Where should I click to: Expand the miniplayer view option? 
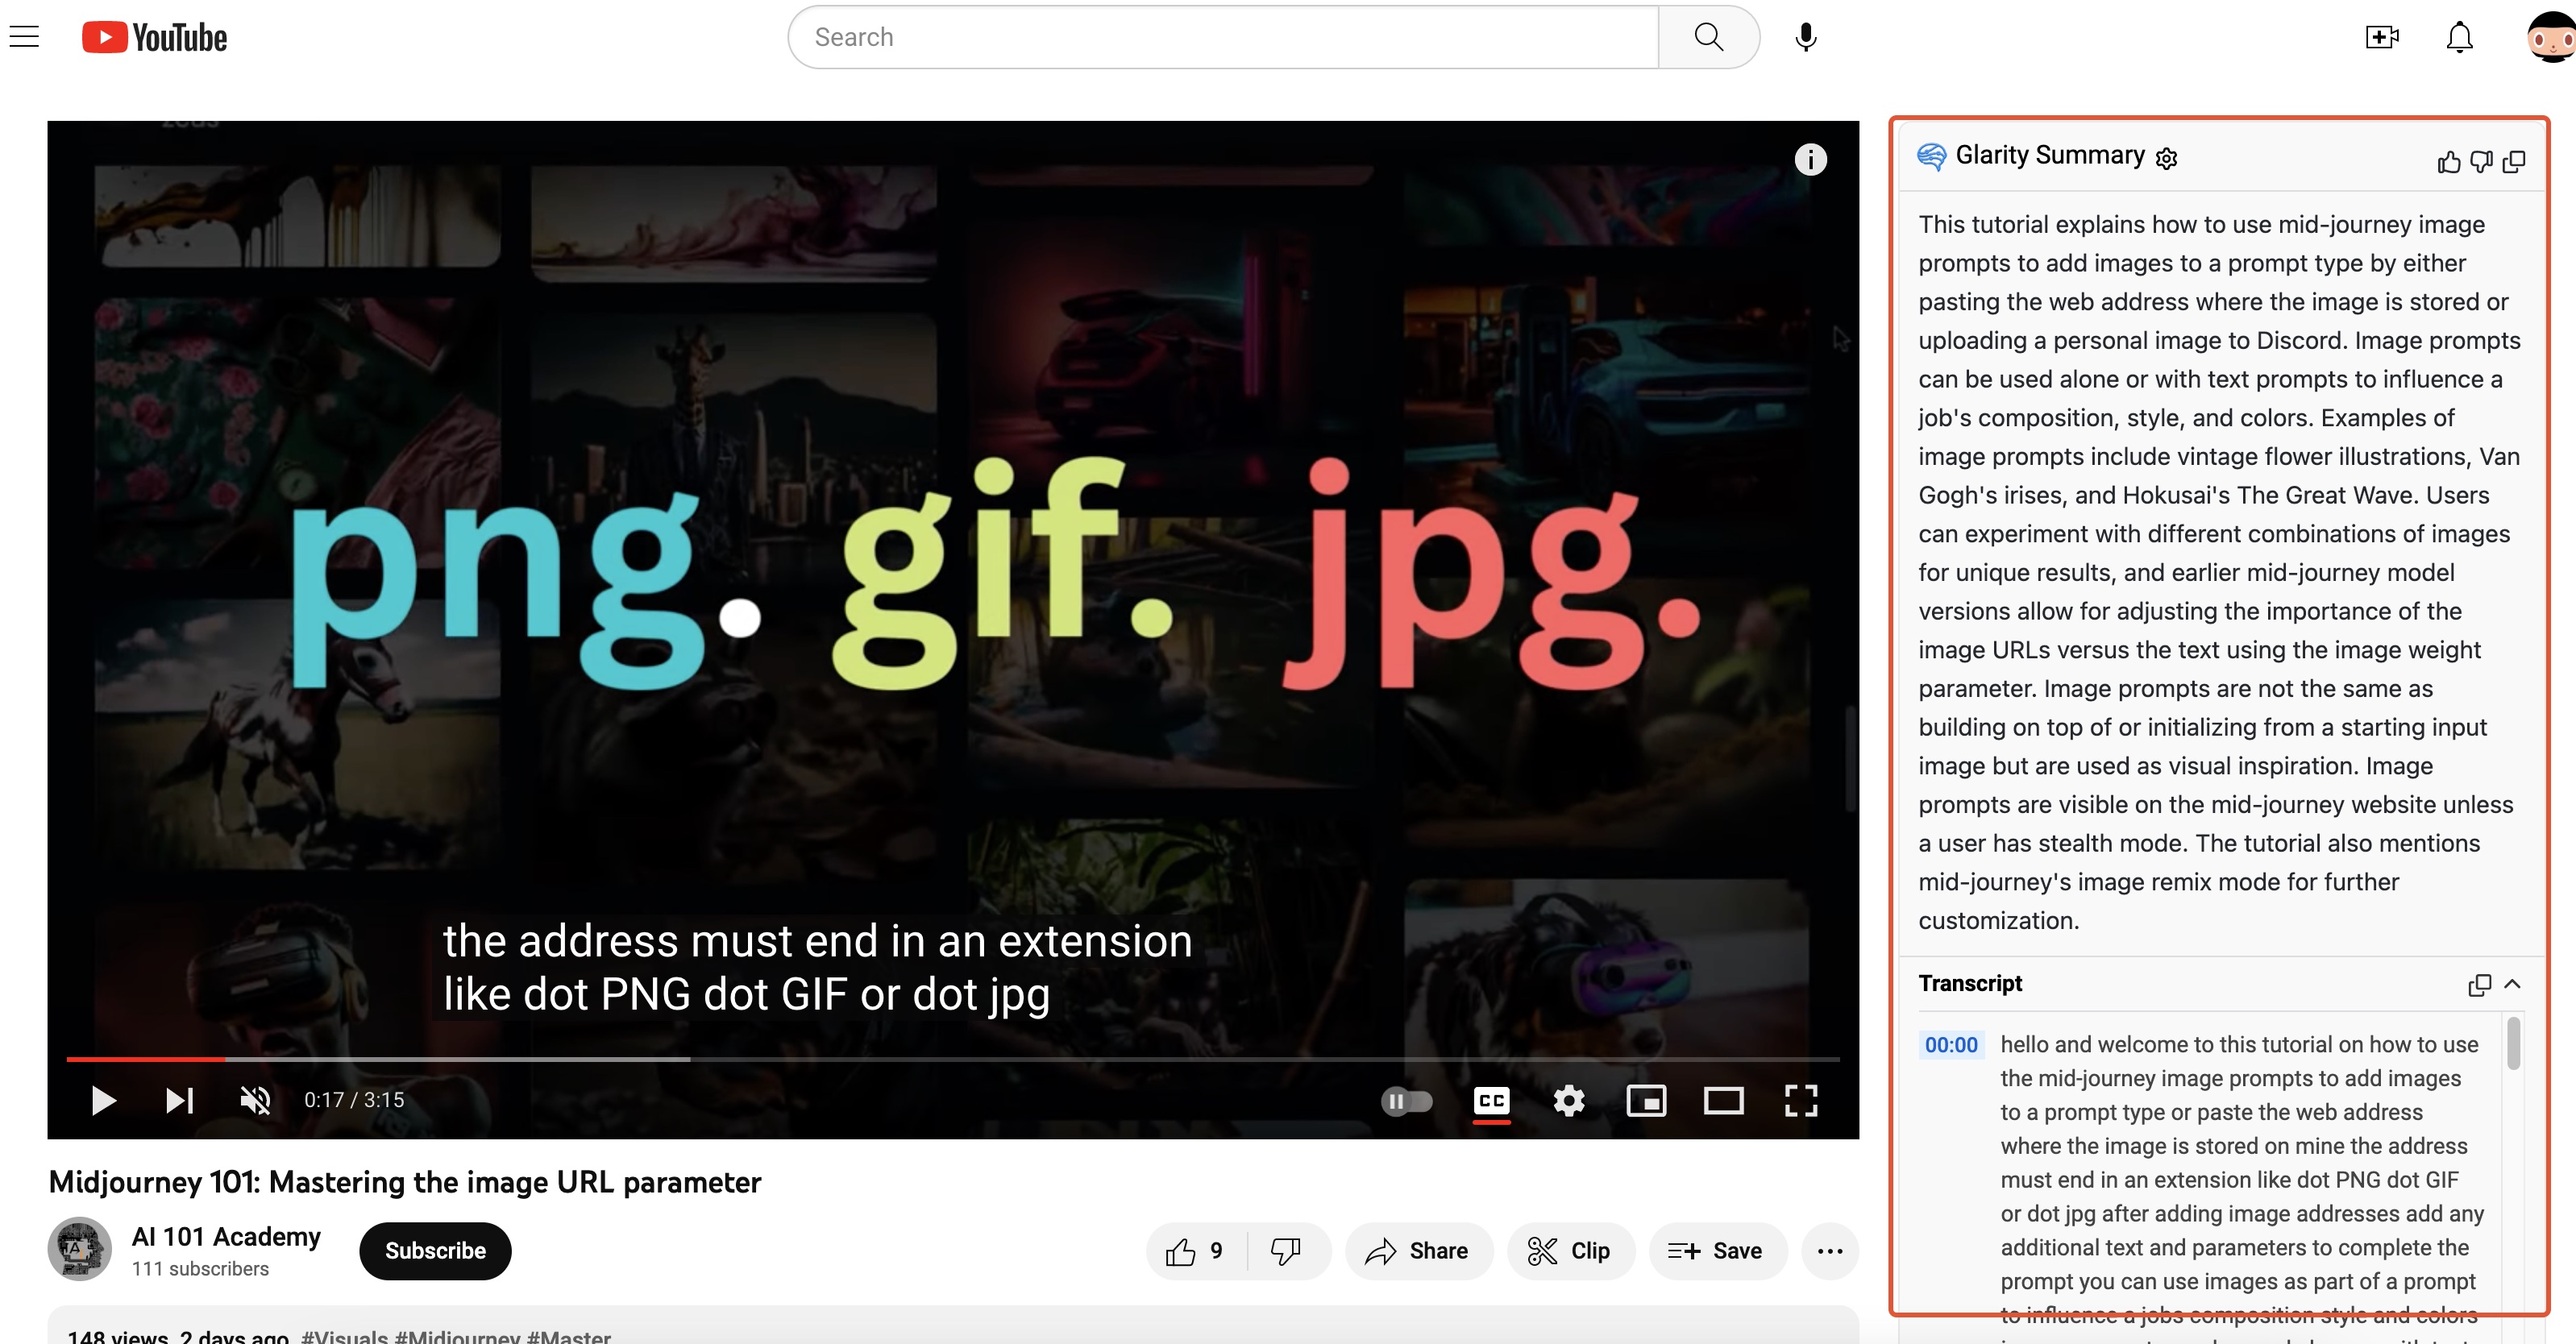pos(1646,1099)
